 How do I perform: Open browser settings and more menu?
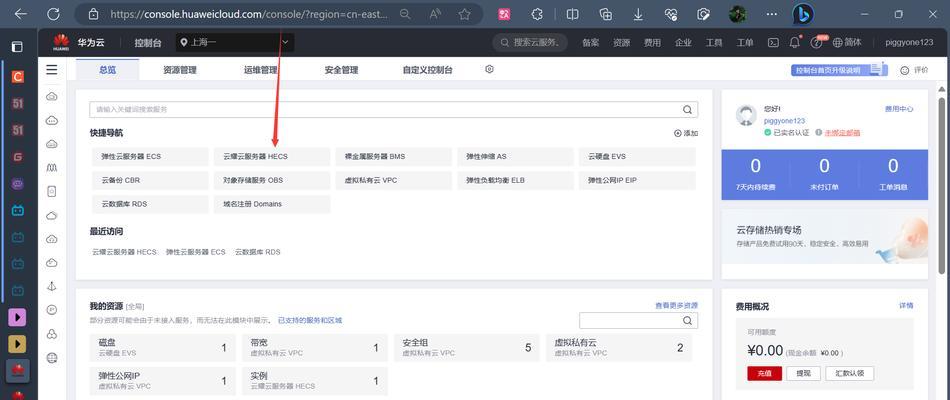771,14
